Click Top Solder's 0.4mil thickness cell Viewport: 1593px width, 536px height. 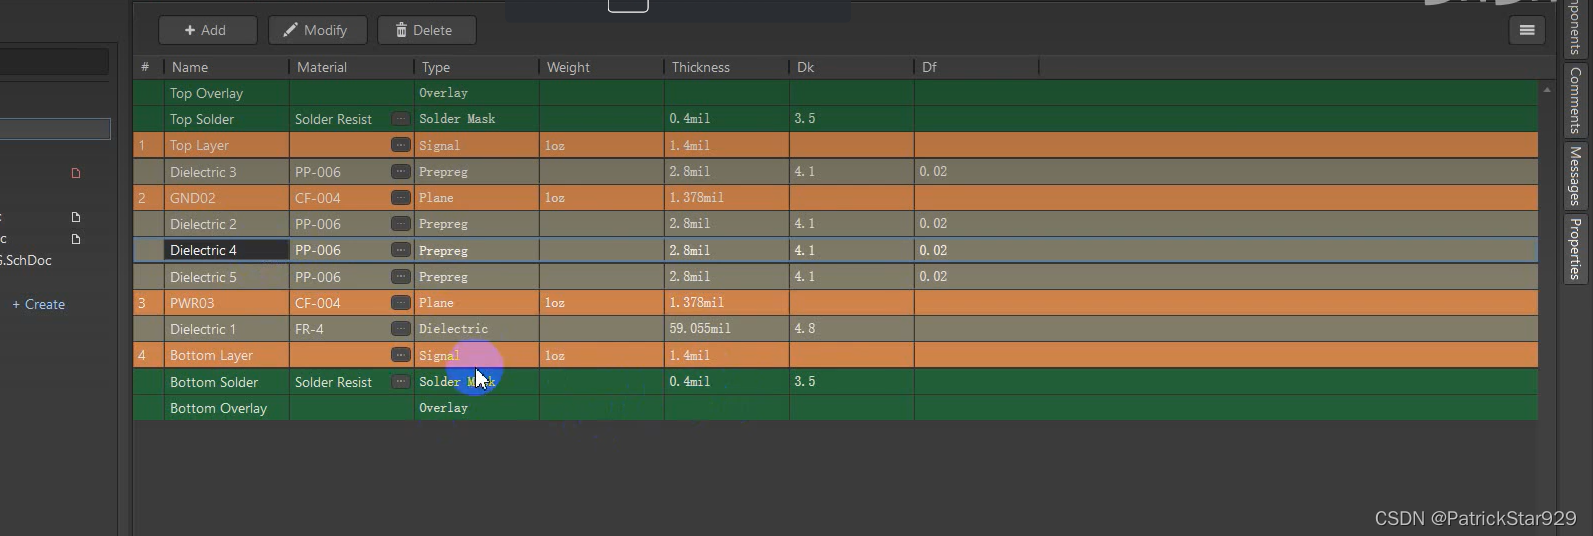[727, 119]
